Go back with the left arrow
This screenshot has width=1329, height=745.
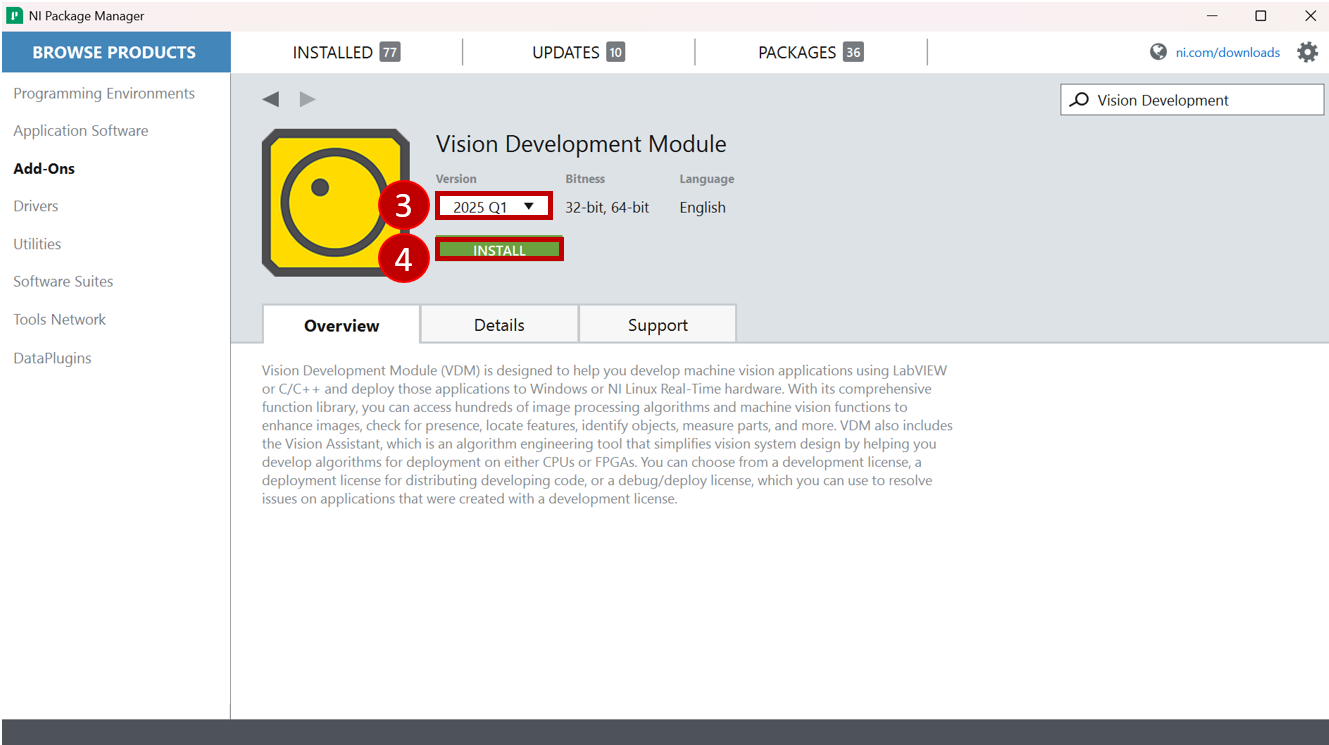click(x=271, y=99)
